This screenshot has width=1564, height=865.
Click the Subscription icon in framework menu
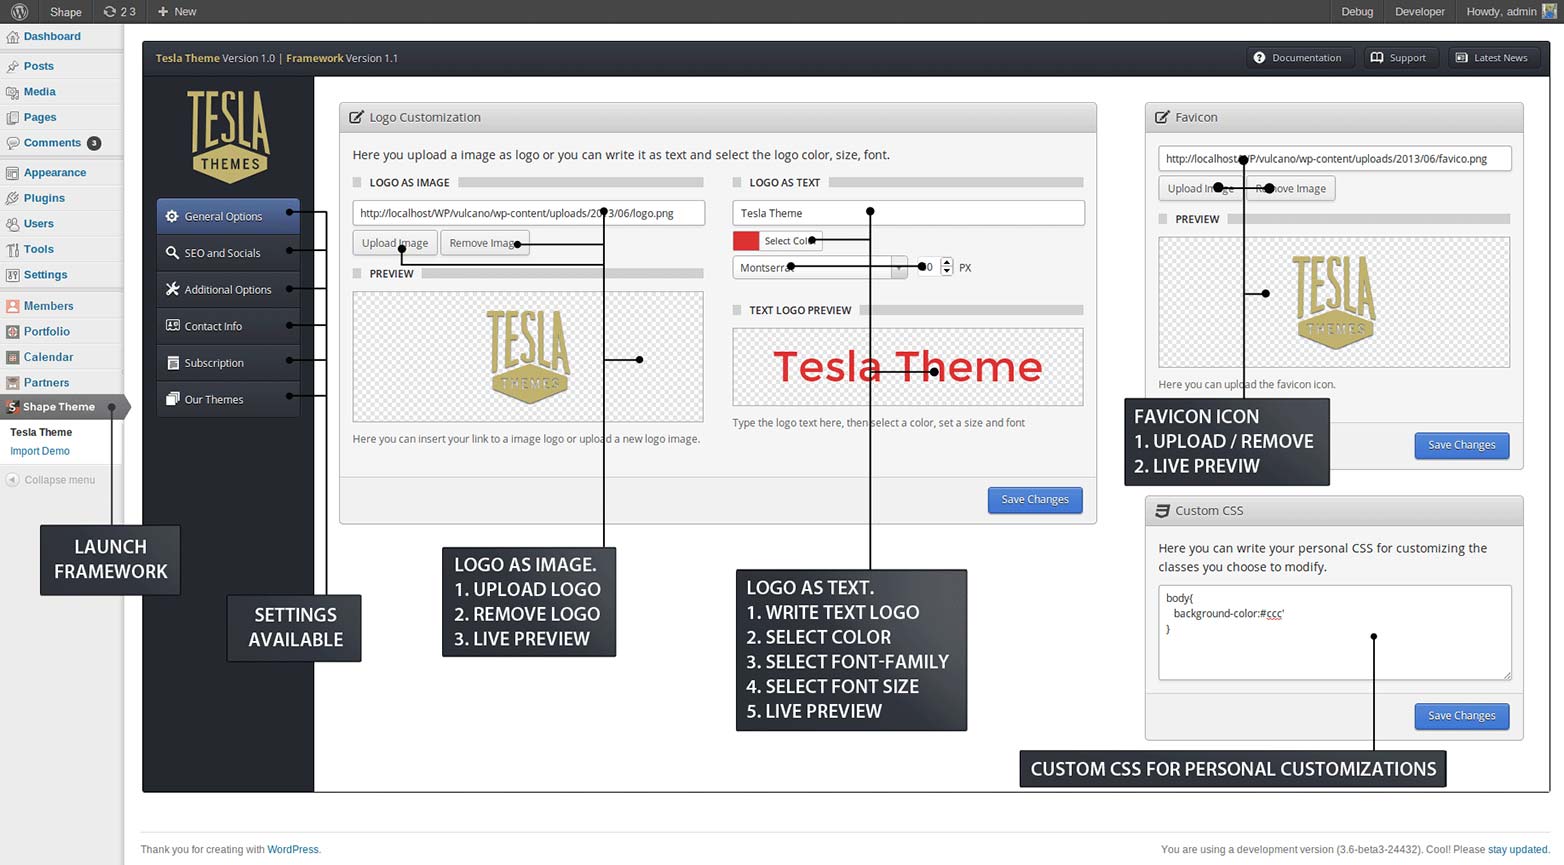click(172, 363)
